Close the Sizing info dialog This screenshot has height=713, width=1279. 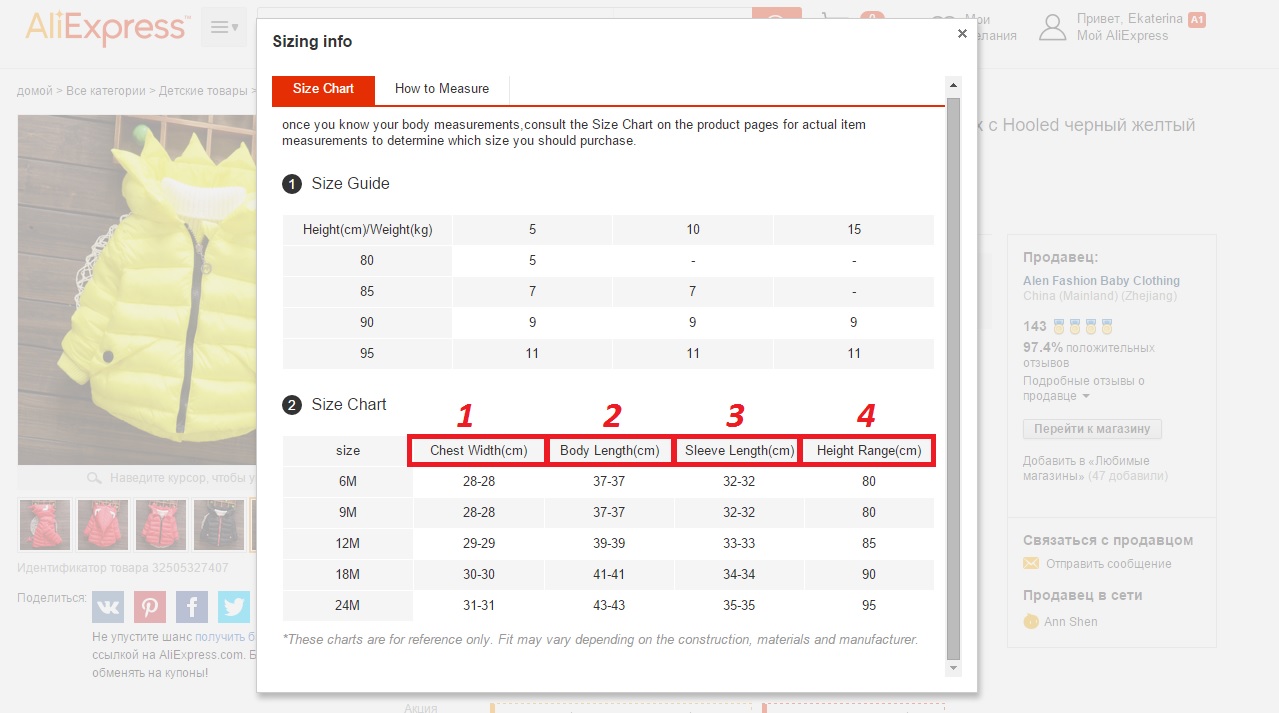[x=962, y=33]
